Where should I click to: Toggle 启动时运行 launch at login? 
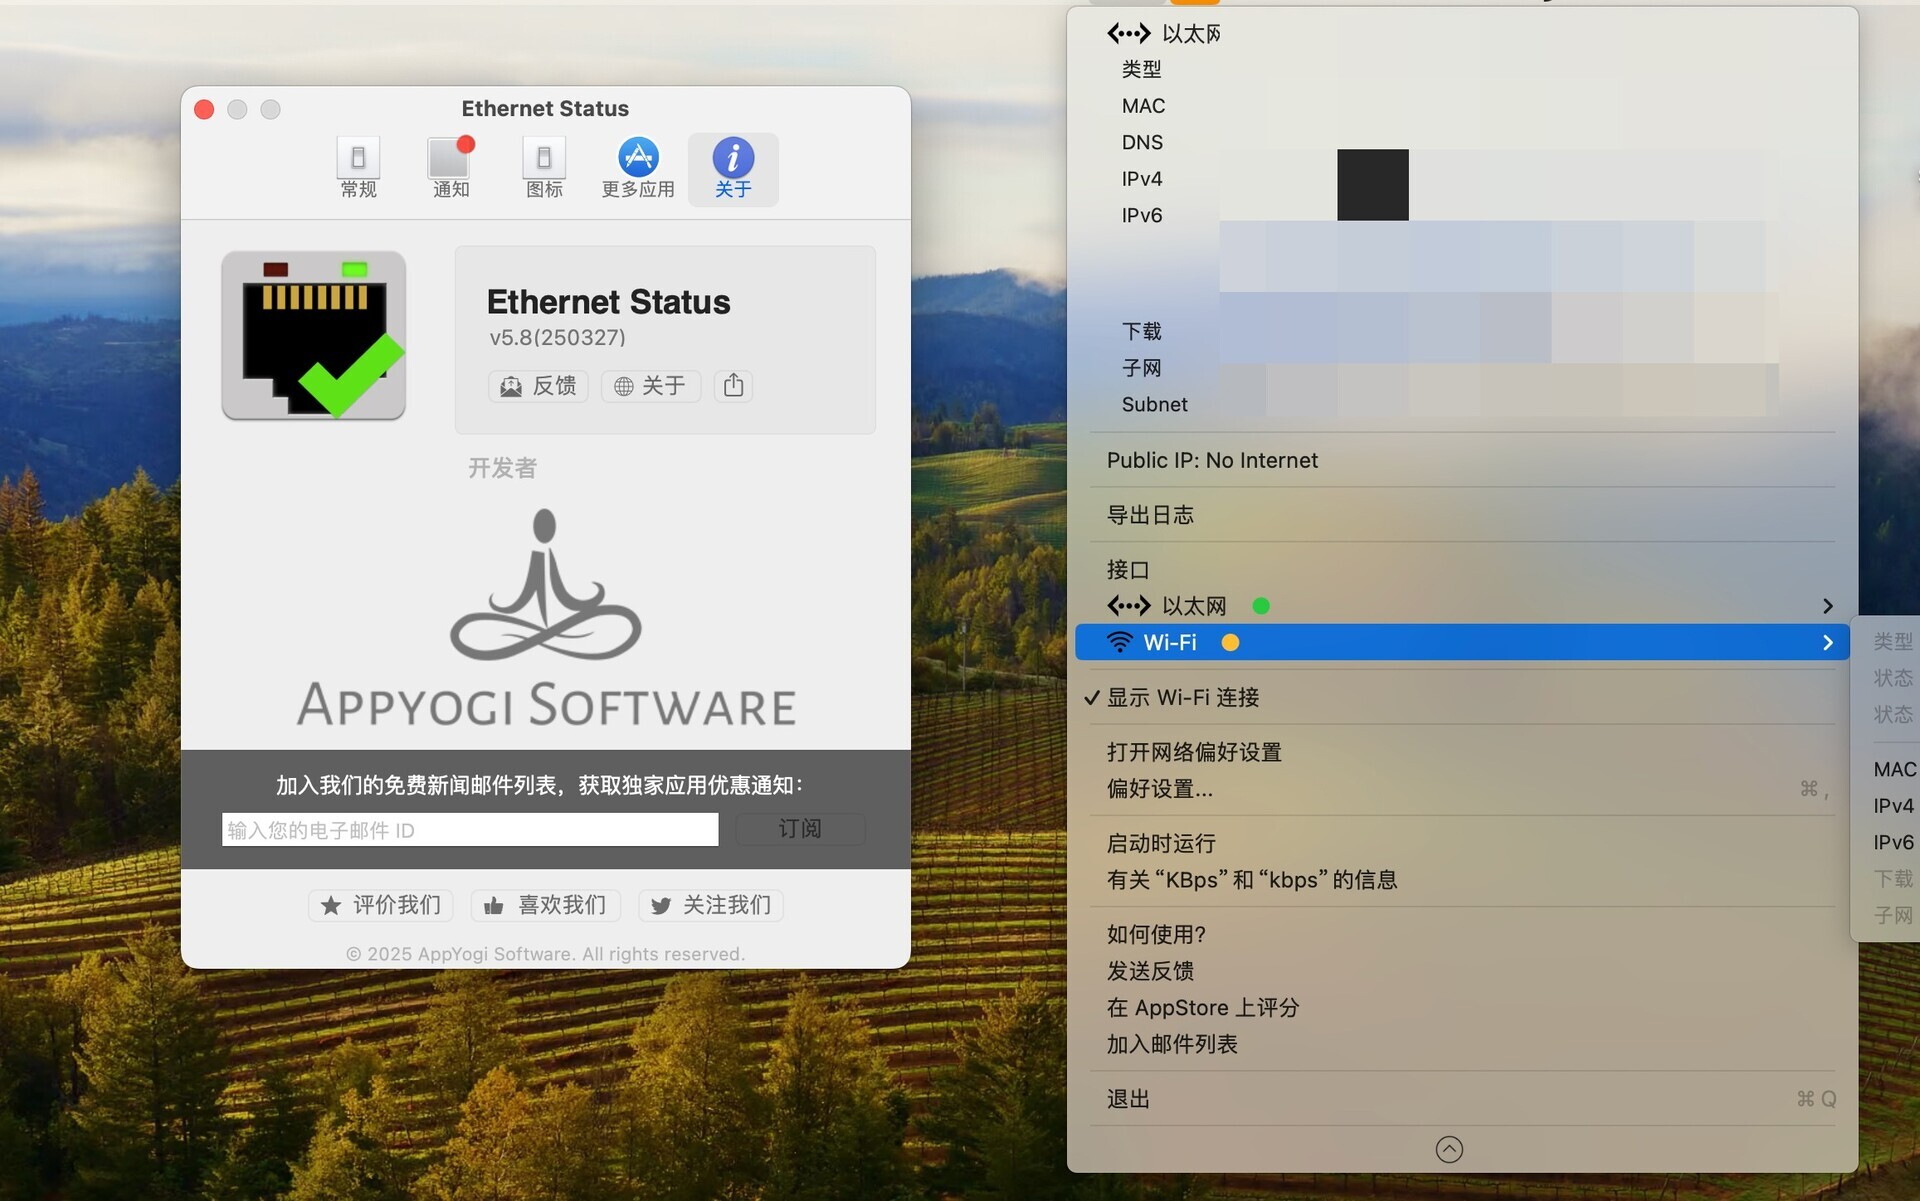pyautogui.click(x=1462, y=843)
